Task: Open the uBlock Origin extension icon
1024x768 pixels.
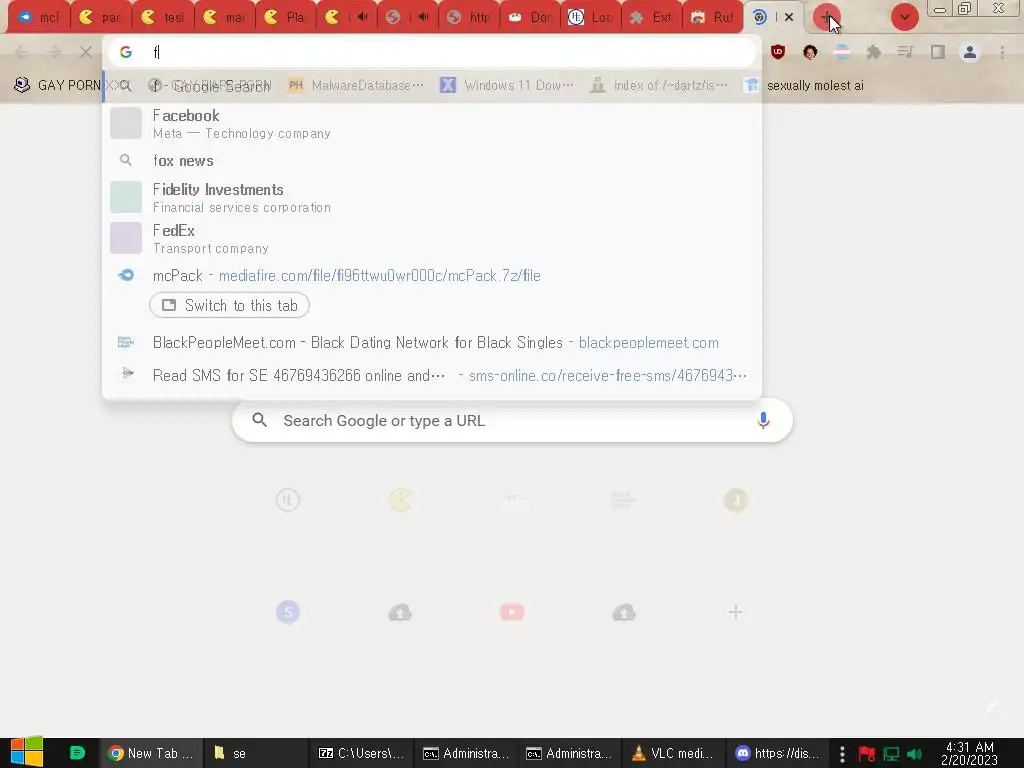Action: (777, 52)
